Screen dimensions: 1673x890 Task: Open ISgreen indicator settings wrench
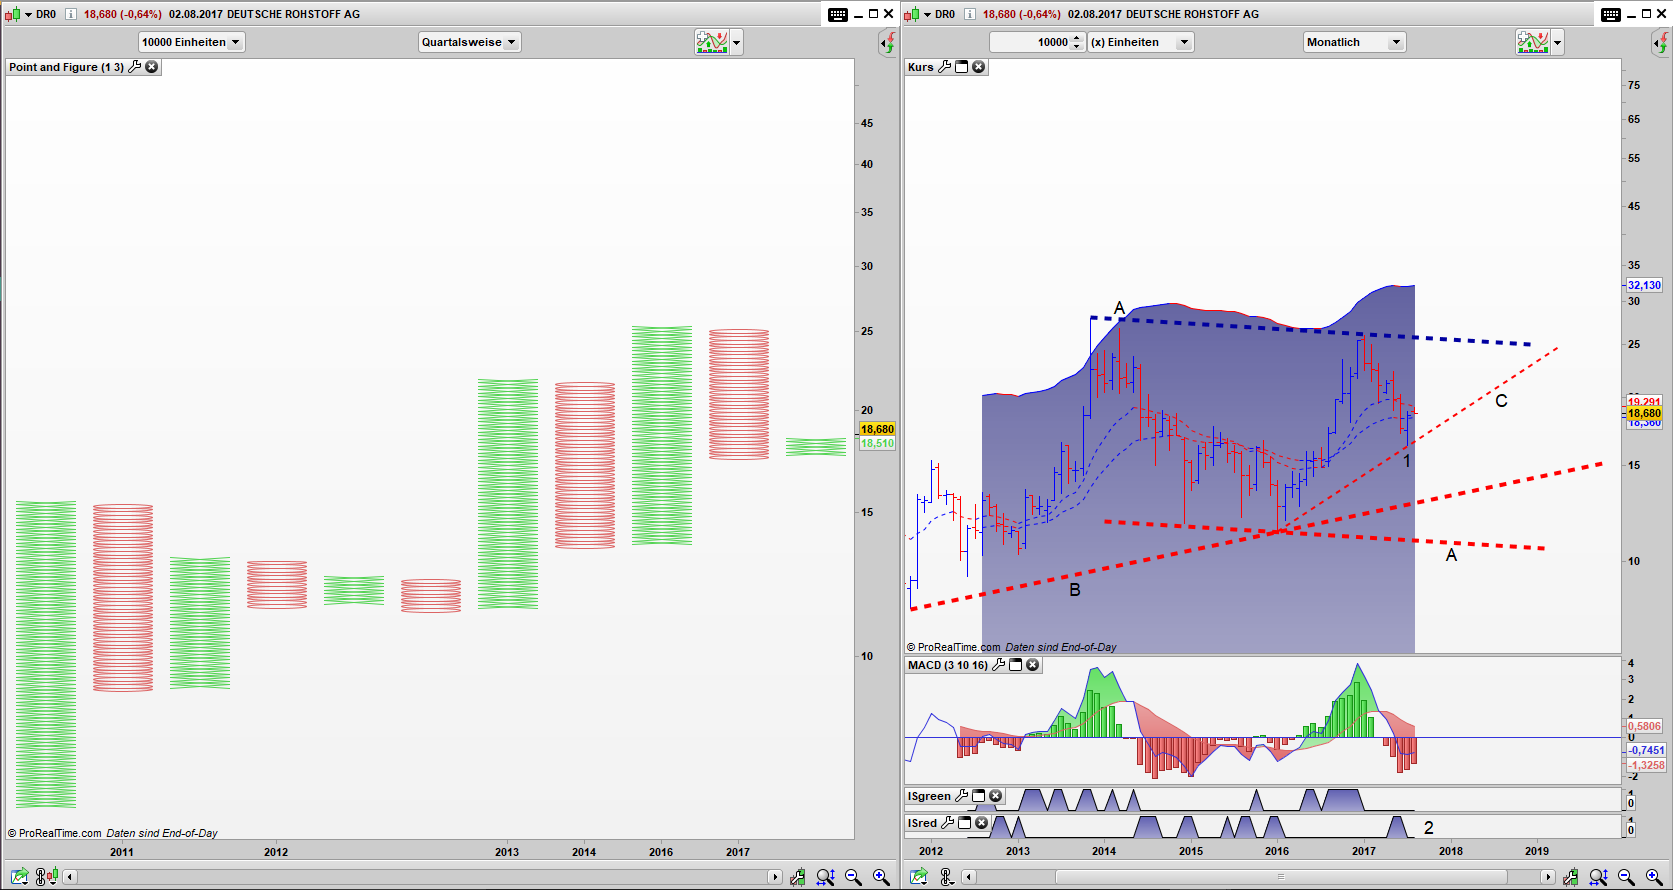point(962,796)
